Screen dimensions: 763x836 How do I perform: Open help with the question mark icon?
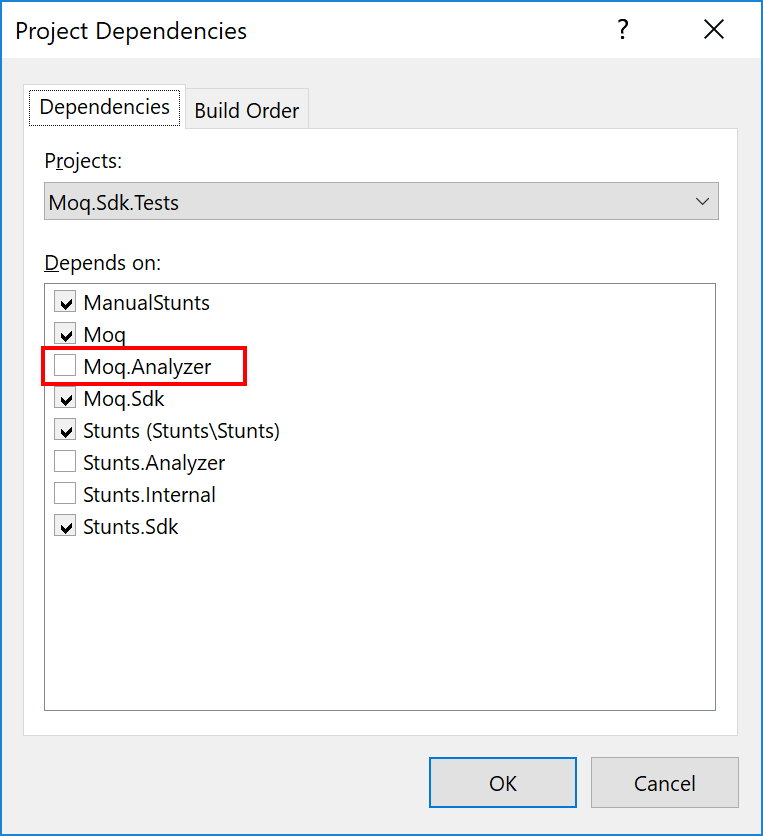[623, 30]
